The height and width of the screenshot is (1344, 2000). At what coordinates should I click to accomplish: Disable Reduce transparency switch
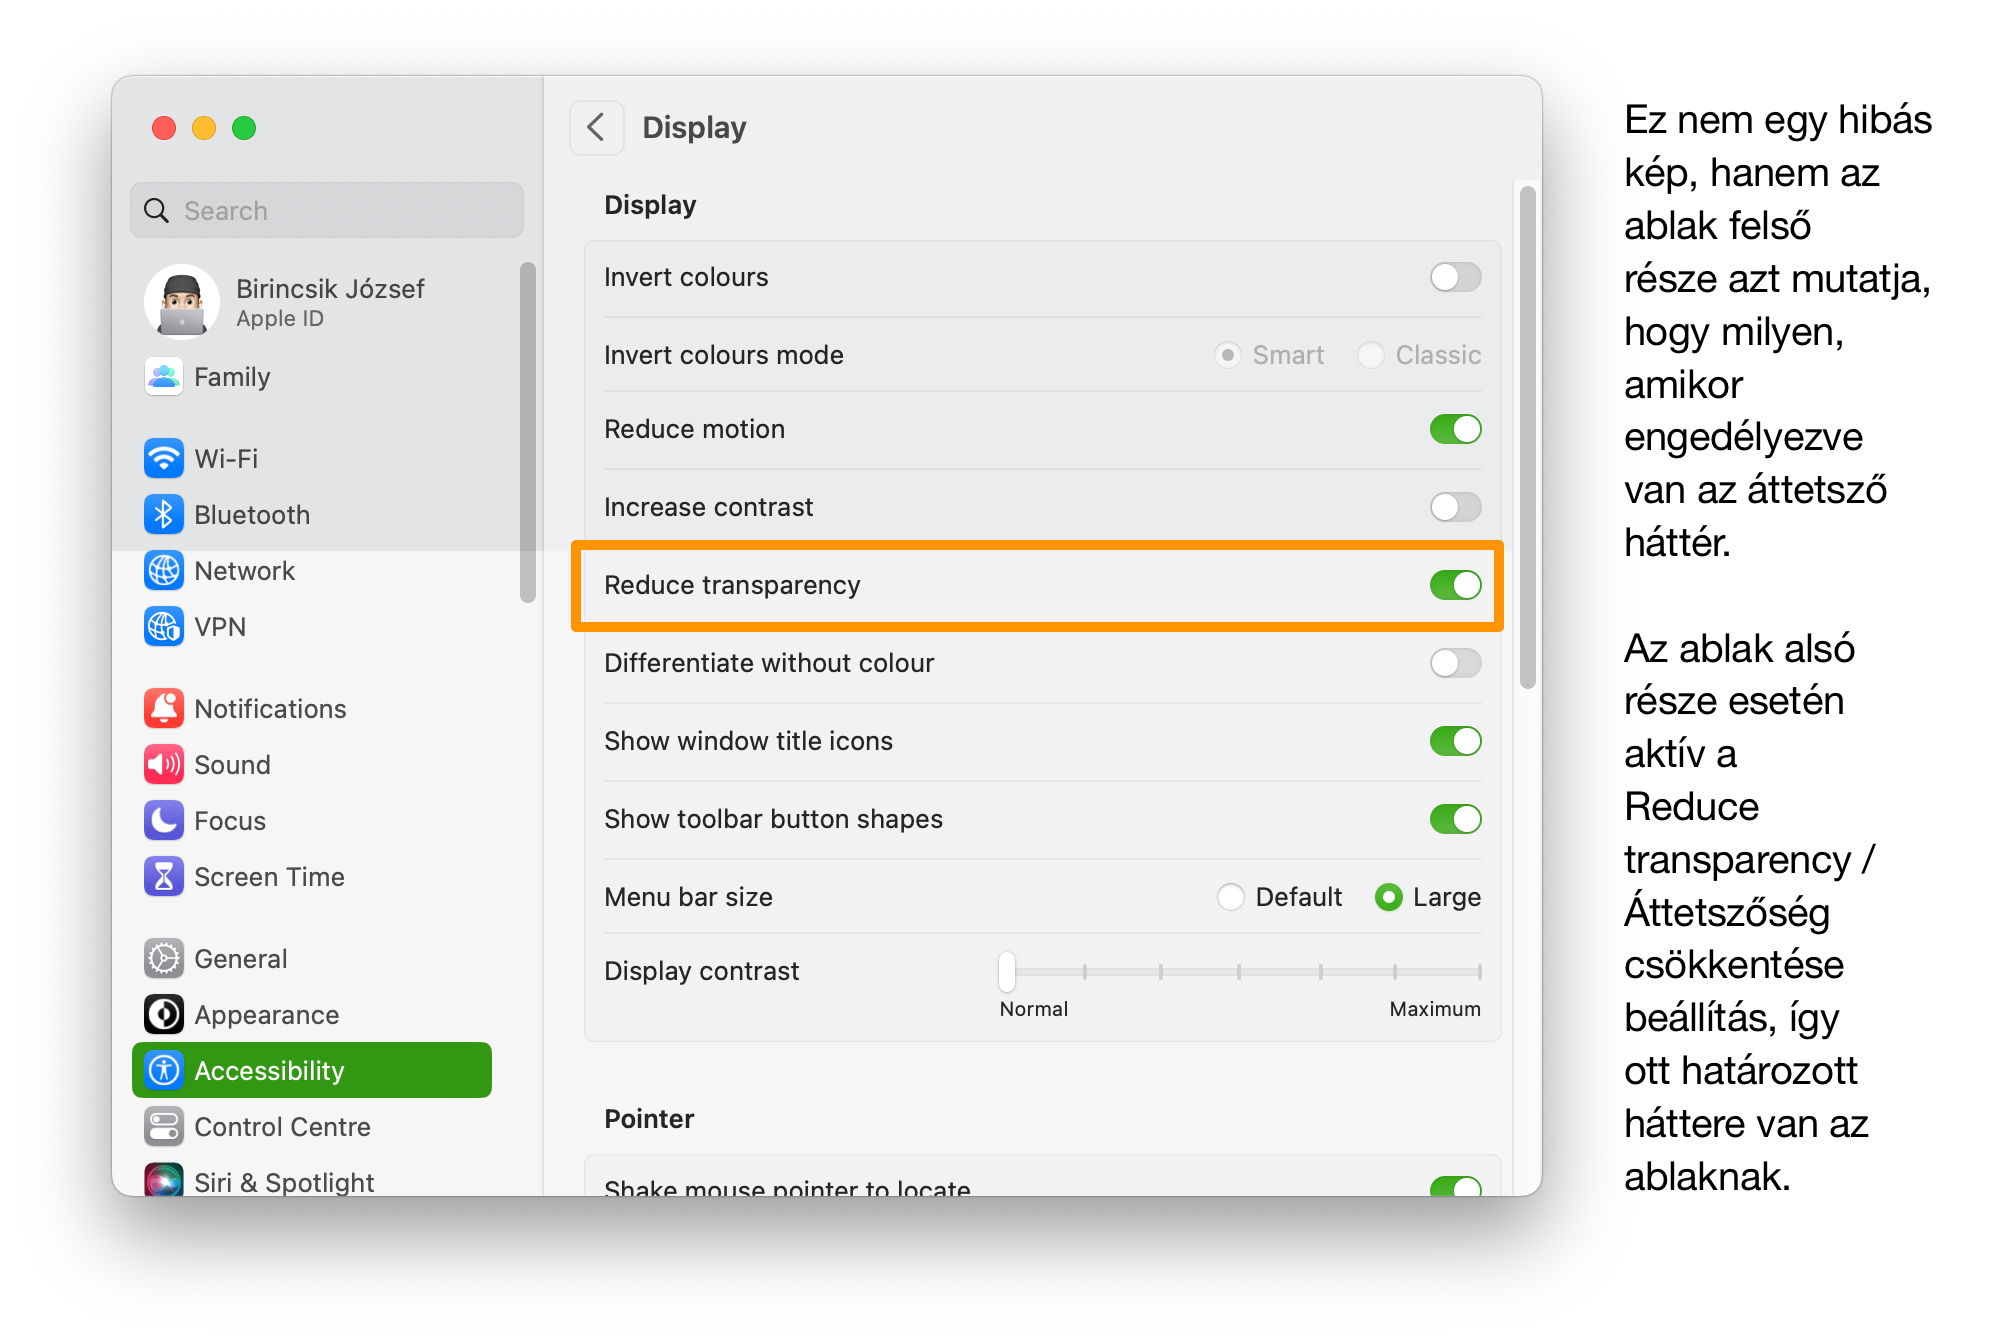tap(1455, 585)
